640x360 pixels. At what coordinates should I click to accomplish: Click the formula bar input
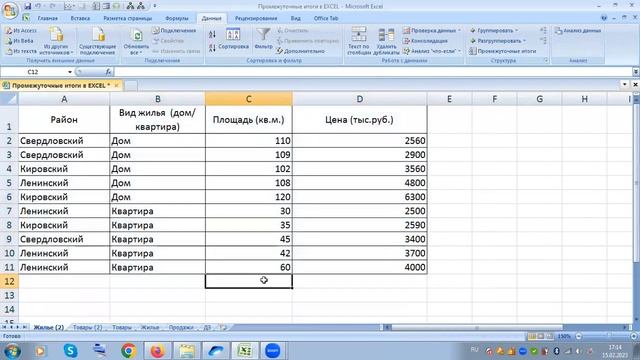click(x=373, y=72)
